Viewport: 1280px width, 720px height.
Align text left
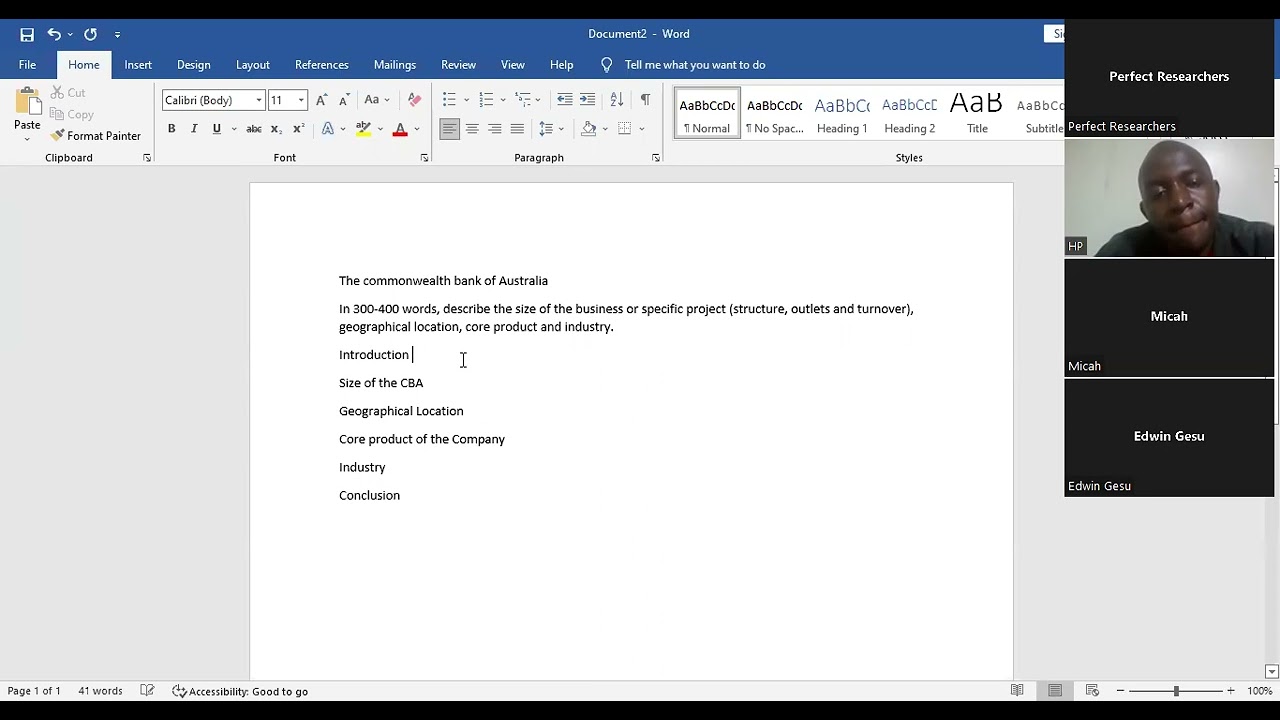pos(449,129)
